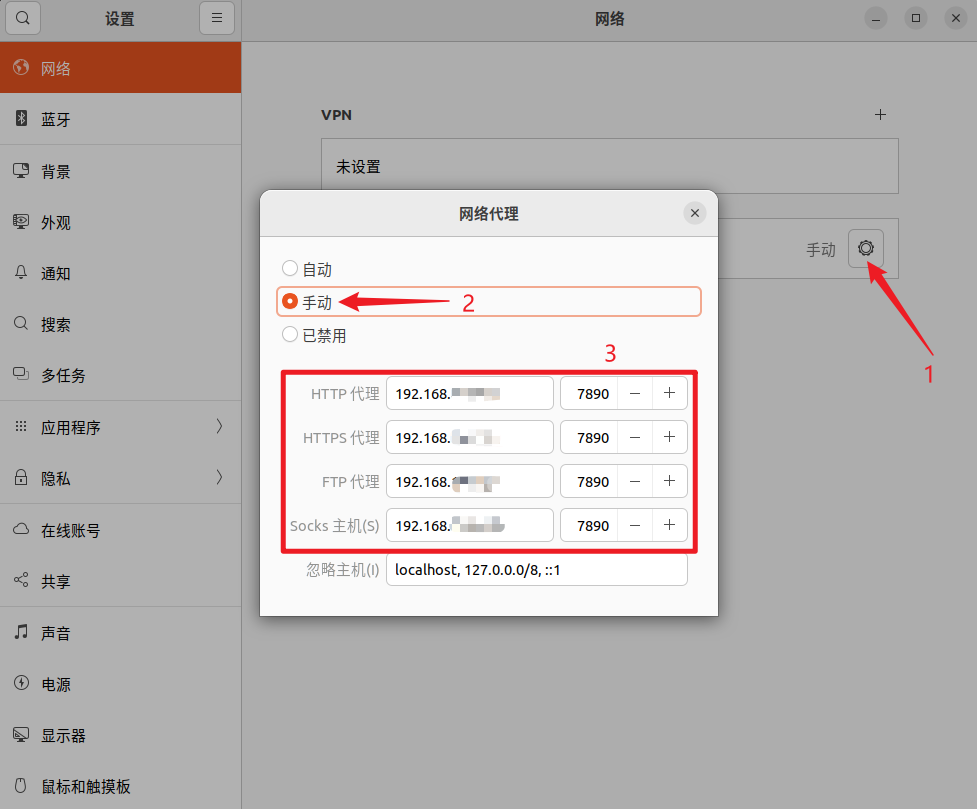Open the 背景 settings page

pyautogui.click(x=56, y=171)
